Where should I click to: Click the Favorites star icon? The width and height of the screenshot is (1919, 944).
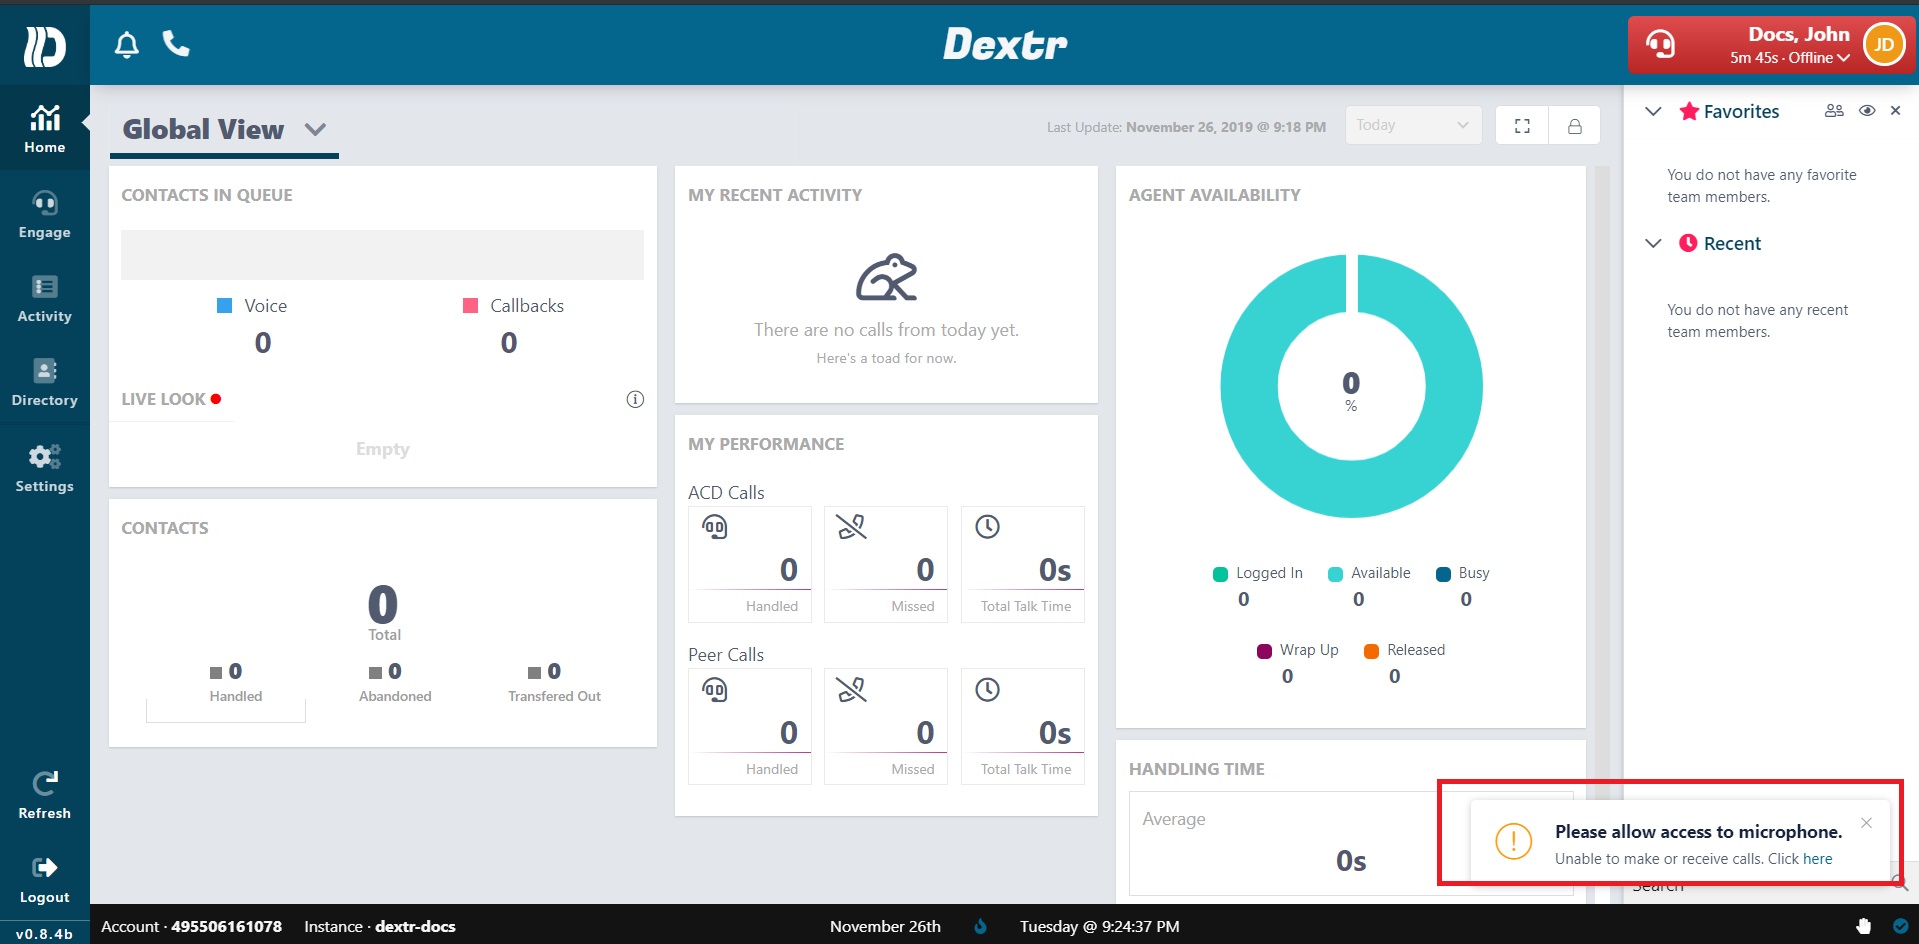(x=1689, y=111)
